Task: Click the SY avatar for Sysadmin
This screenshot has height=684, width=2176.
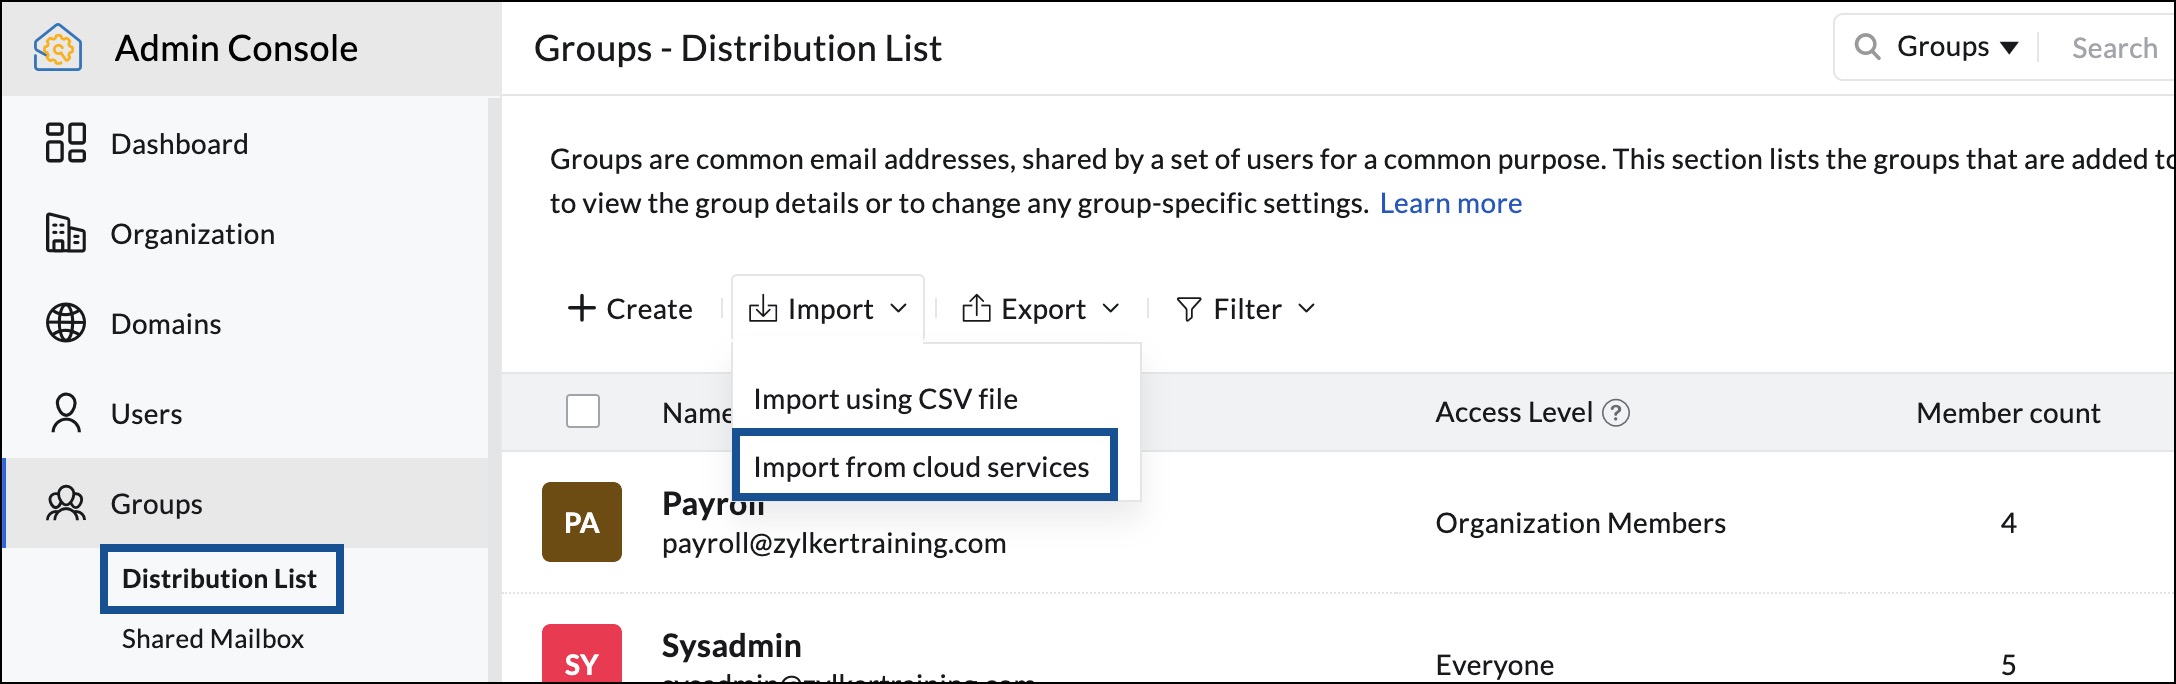Action: (582, 654)
